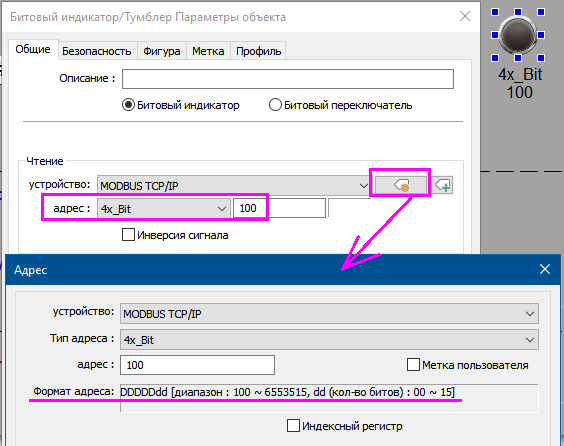
Task: Close the Адрес dialog
Action: (x=545, y=269)
